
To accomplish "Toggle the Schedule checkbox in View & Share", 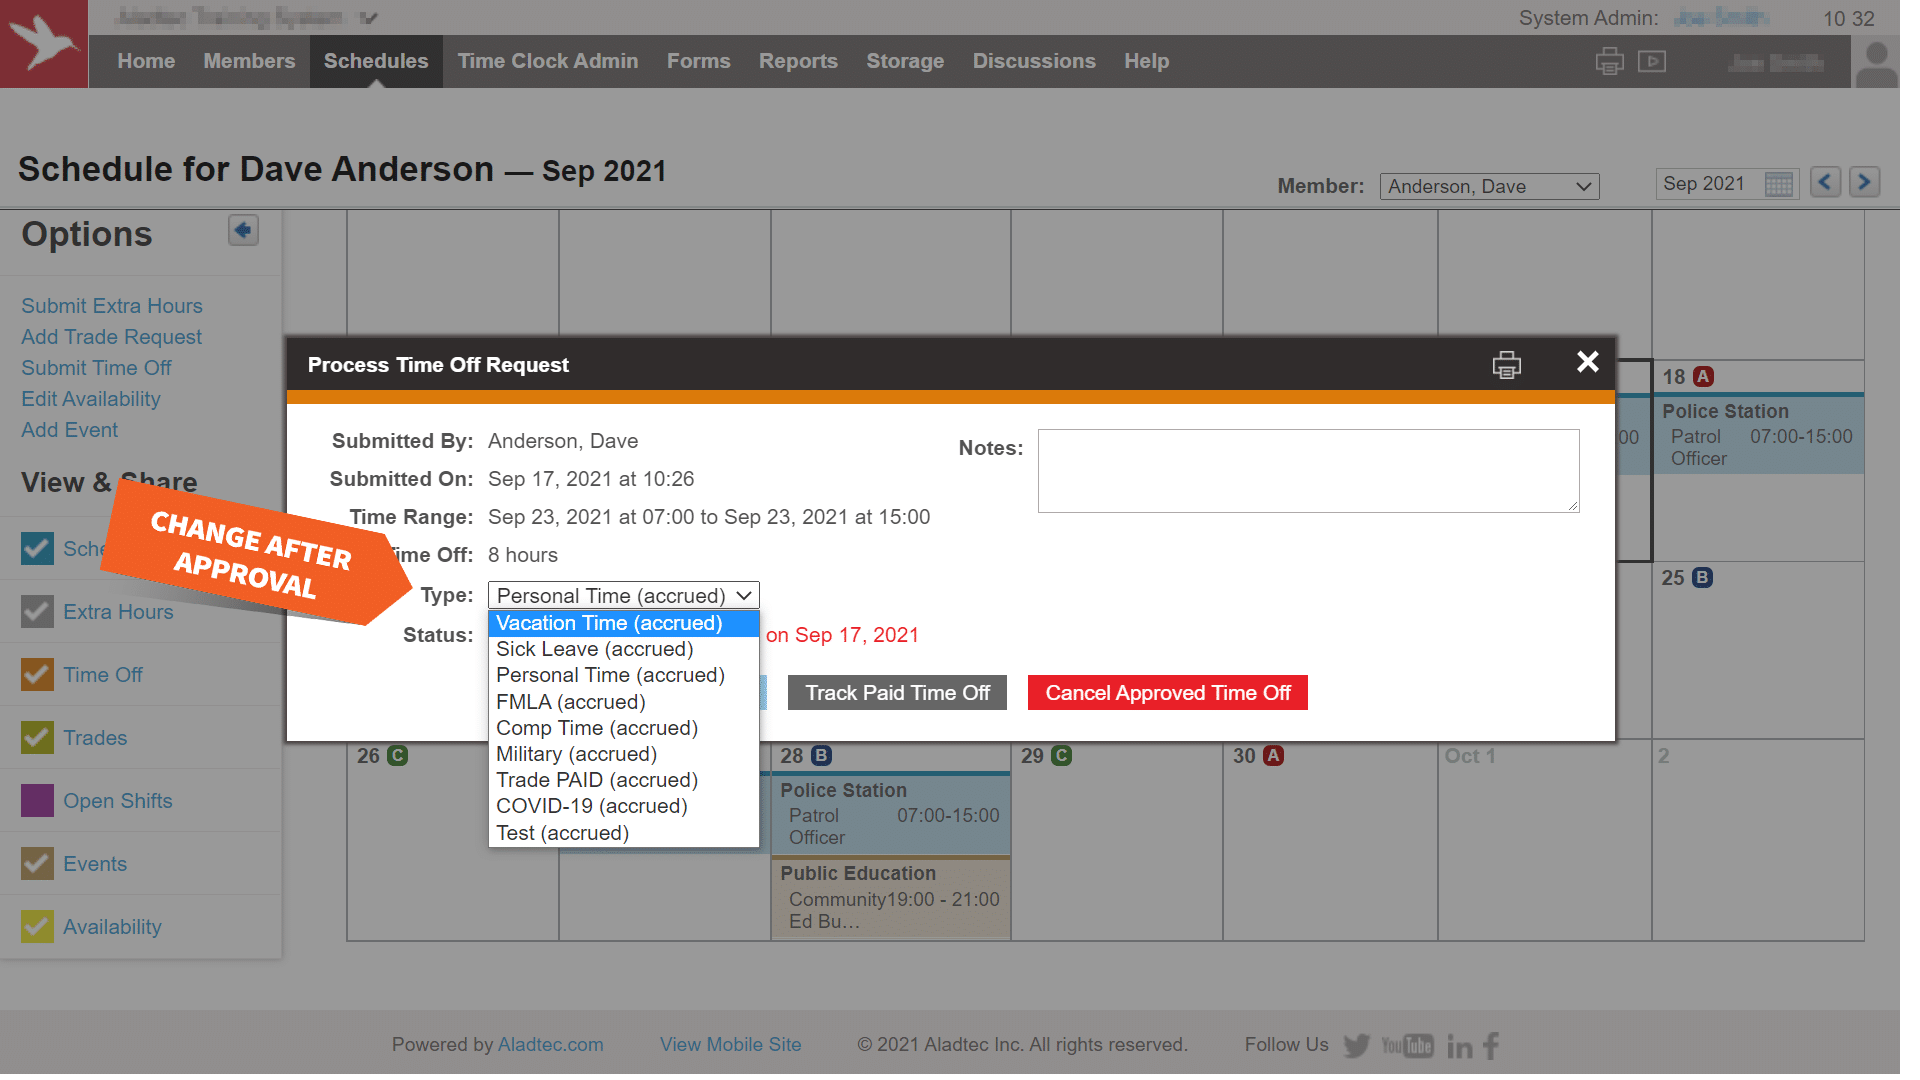I will point(37,548).
